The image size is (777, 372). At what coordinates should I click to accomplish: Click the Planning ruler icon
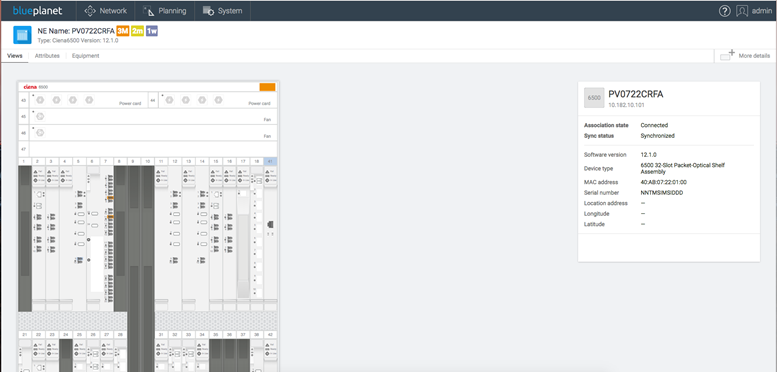(148, 10)
